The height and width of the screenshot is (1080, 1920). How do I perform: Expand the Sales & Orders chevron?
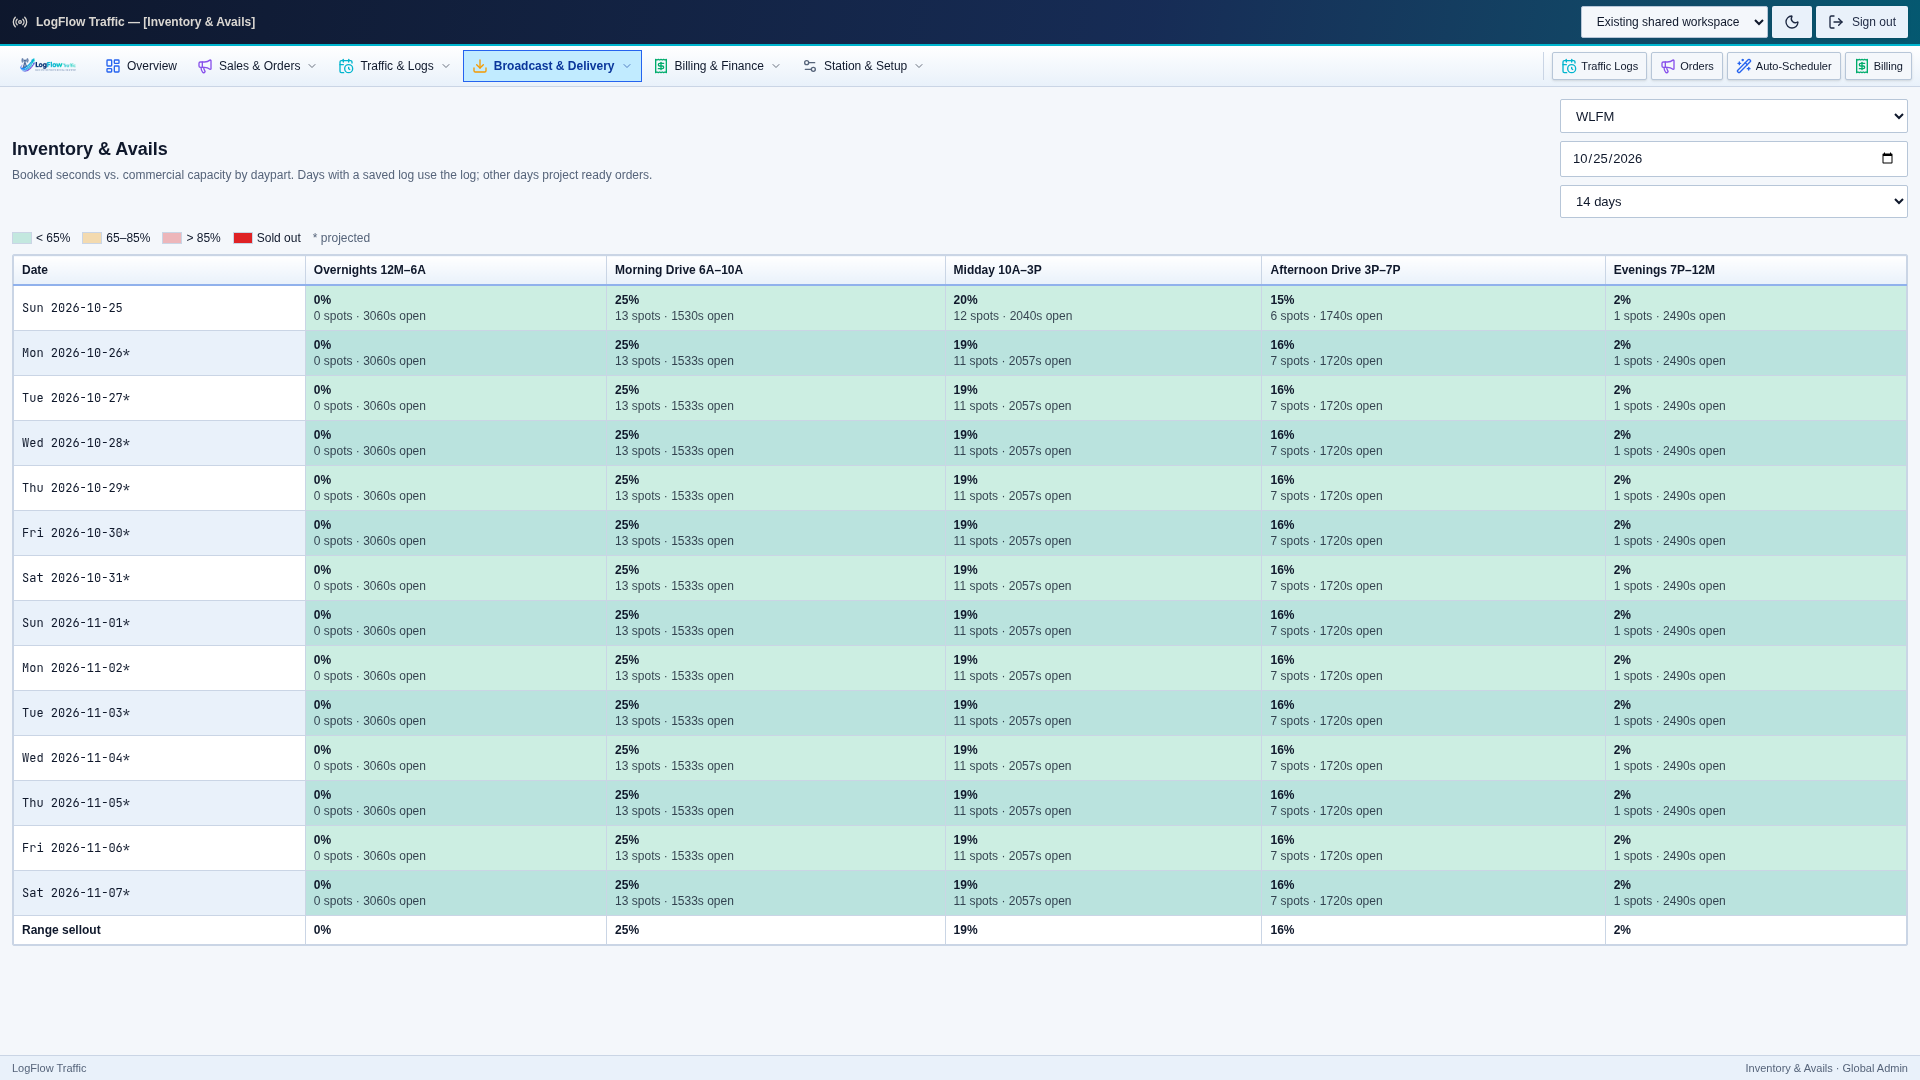coord(312,66)
